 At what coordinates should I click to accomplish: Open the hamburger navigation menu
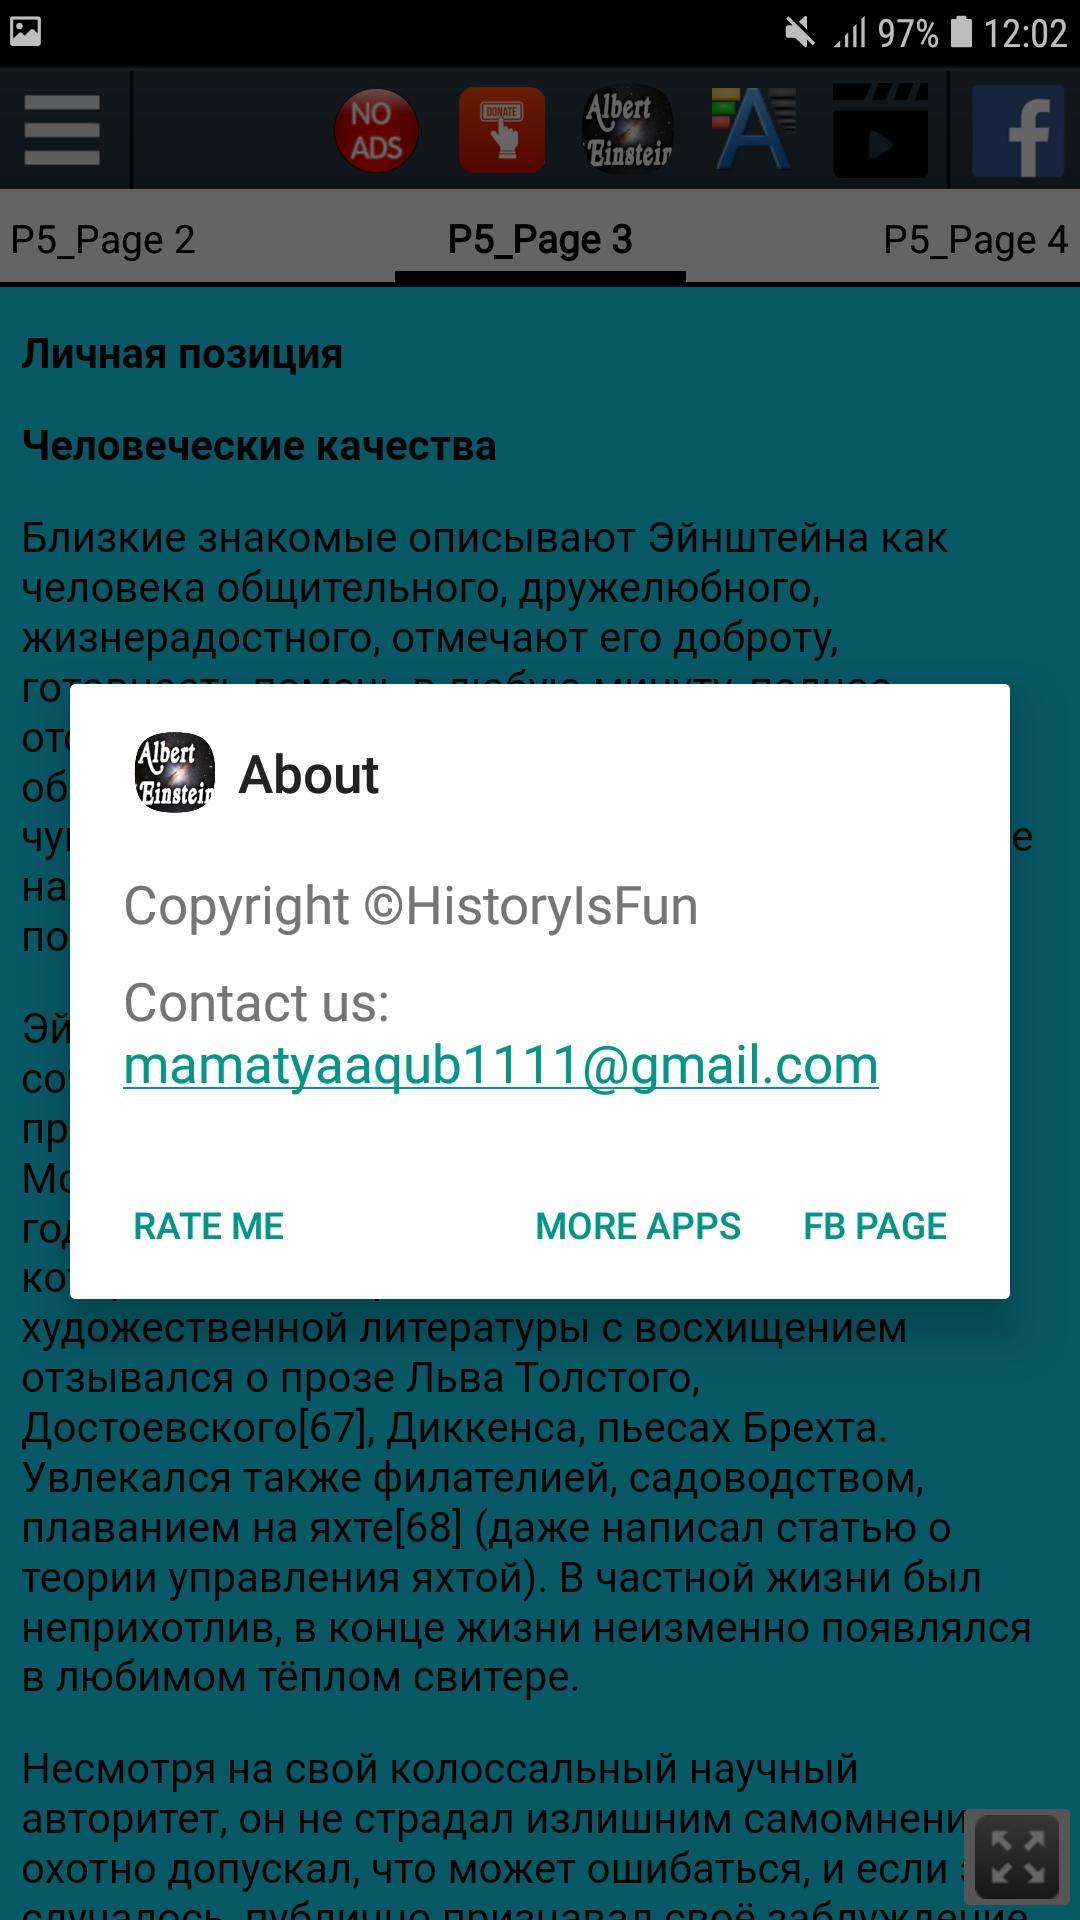click(62, 130)
